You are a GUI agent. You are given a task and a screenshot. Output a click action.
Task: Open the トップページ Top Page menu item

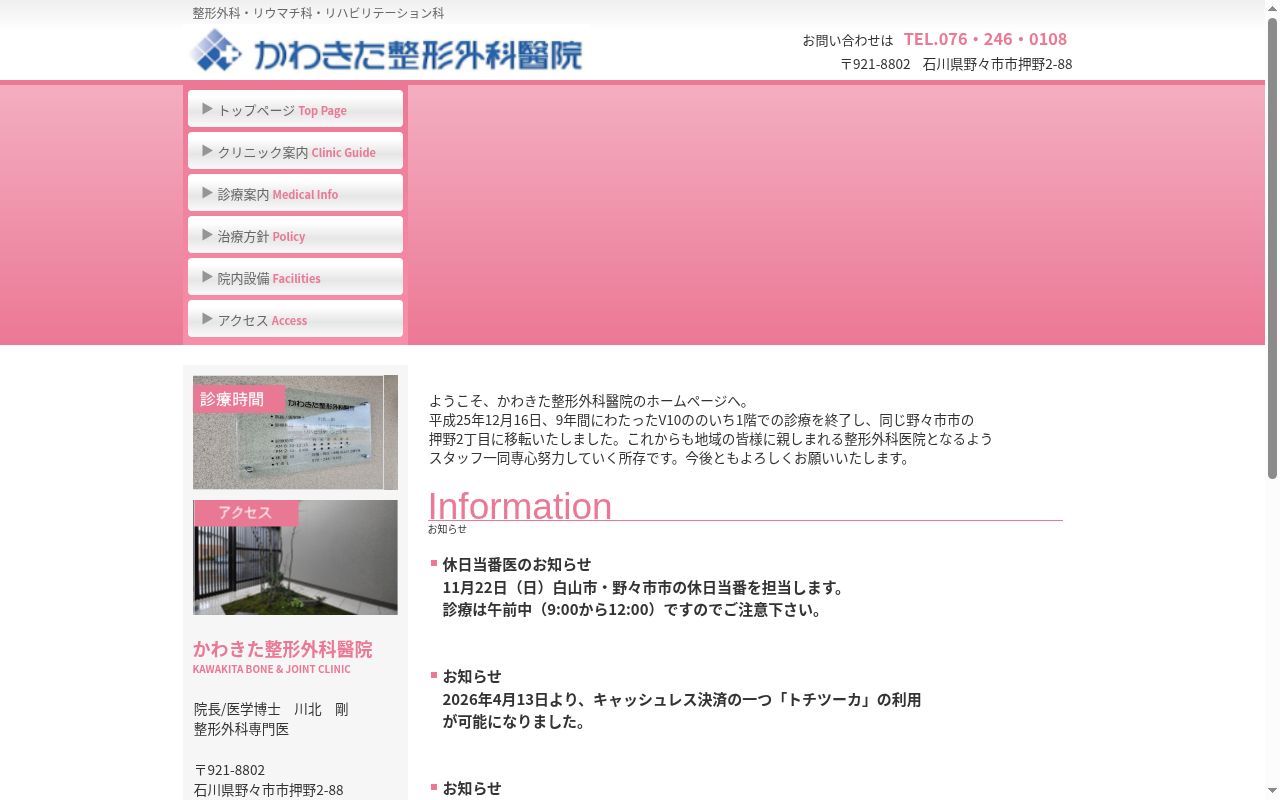point(295,109)
